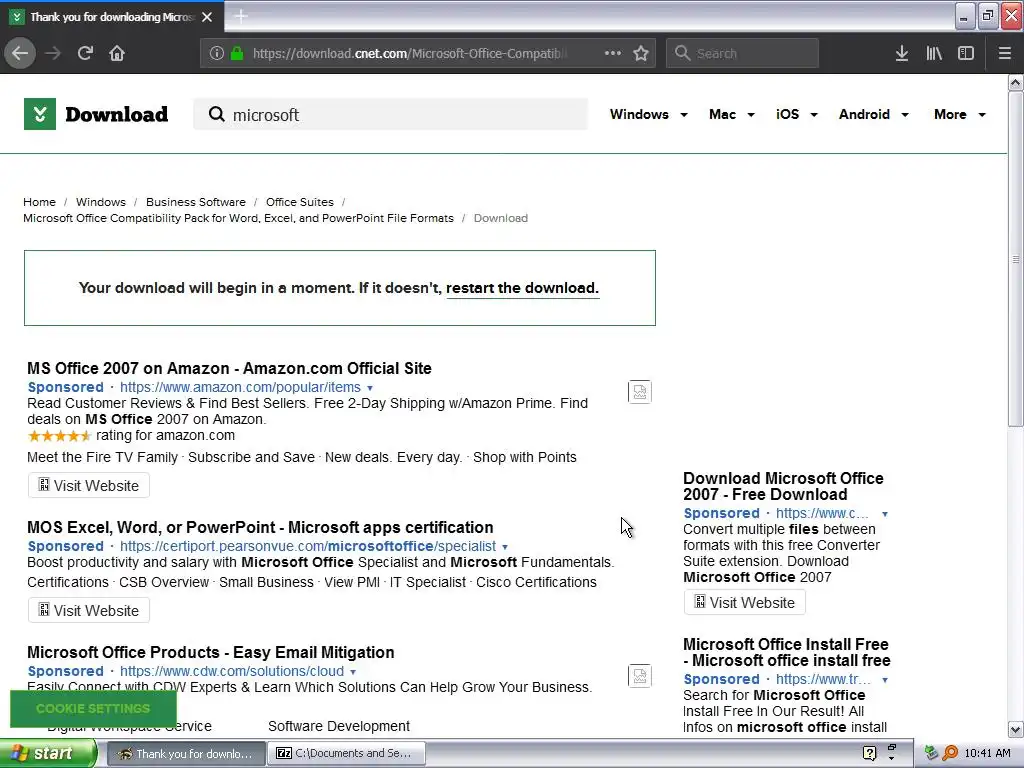Viewport: 1024px width, 768px height.
Task: Click 'Software Development' ad sublink
Action: coord(338,726)
